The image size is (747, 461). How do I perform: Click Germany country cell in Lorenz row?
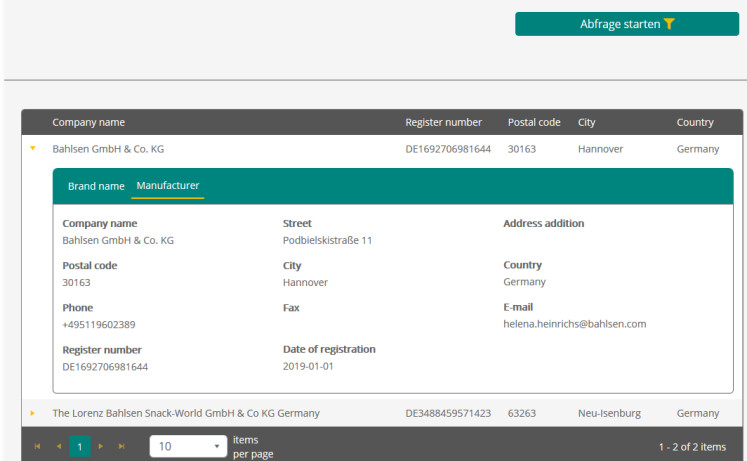[x=698, y=413]
